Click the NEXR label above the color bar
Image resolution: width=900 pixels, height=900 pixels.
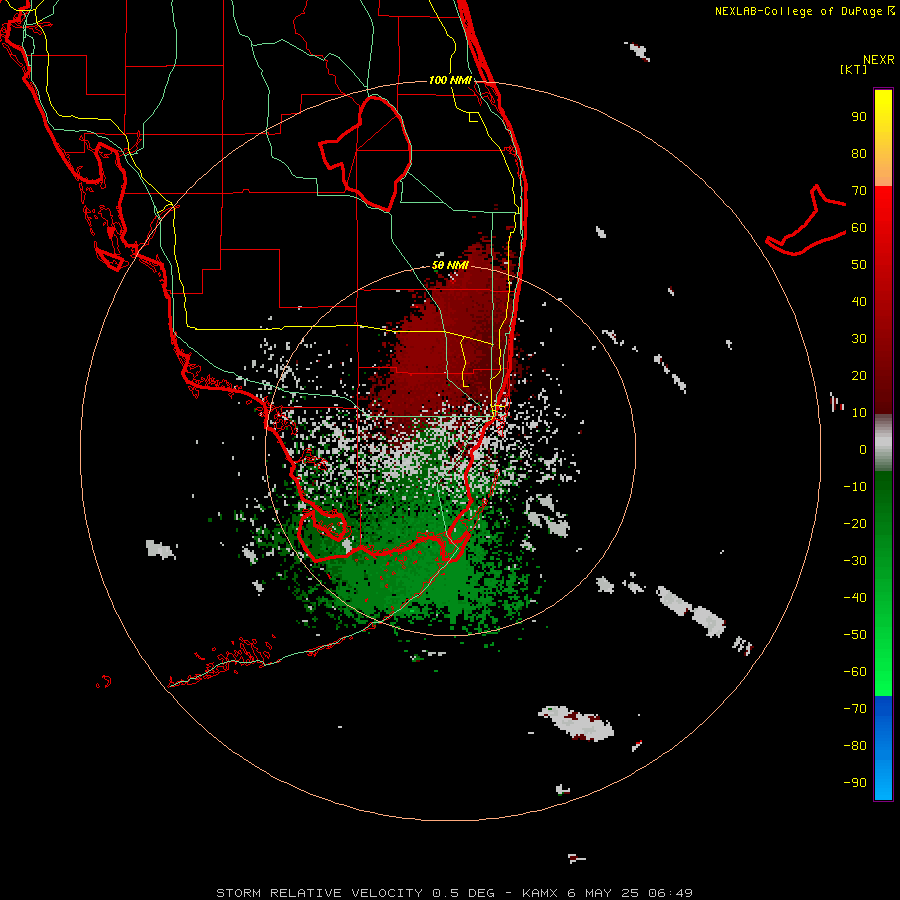(878, 60)
